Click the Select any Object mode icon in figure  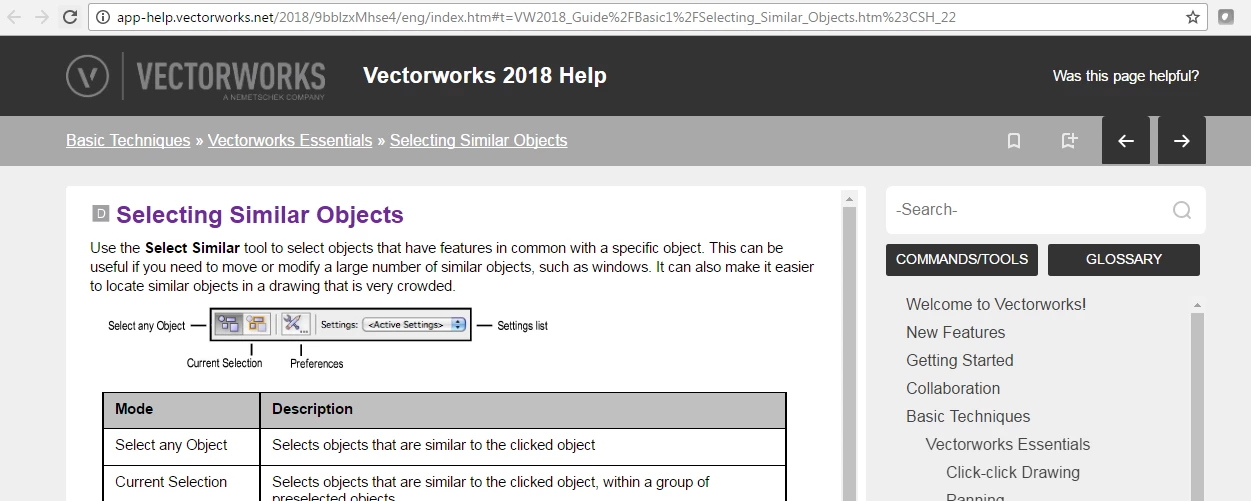click(229, 324)
